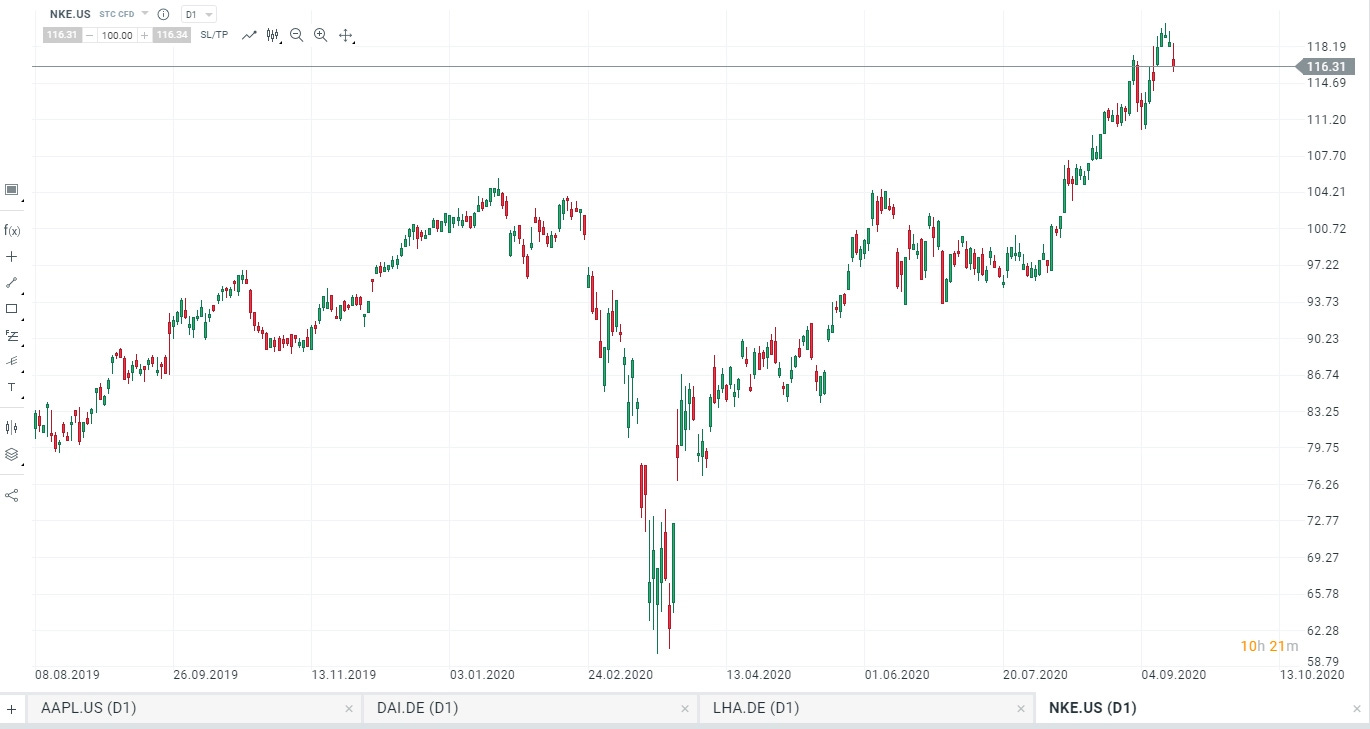Click the zoom in magnifier icon
This screenshot has width=1370, height=729.
(x=320, y=35)
